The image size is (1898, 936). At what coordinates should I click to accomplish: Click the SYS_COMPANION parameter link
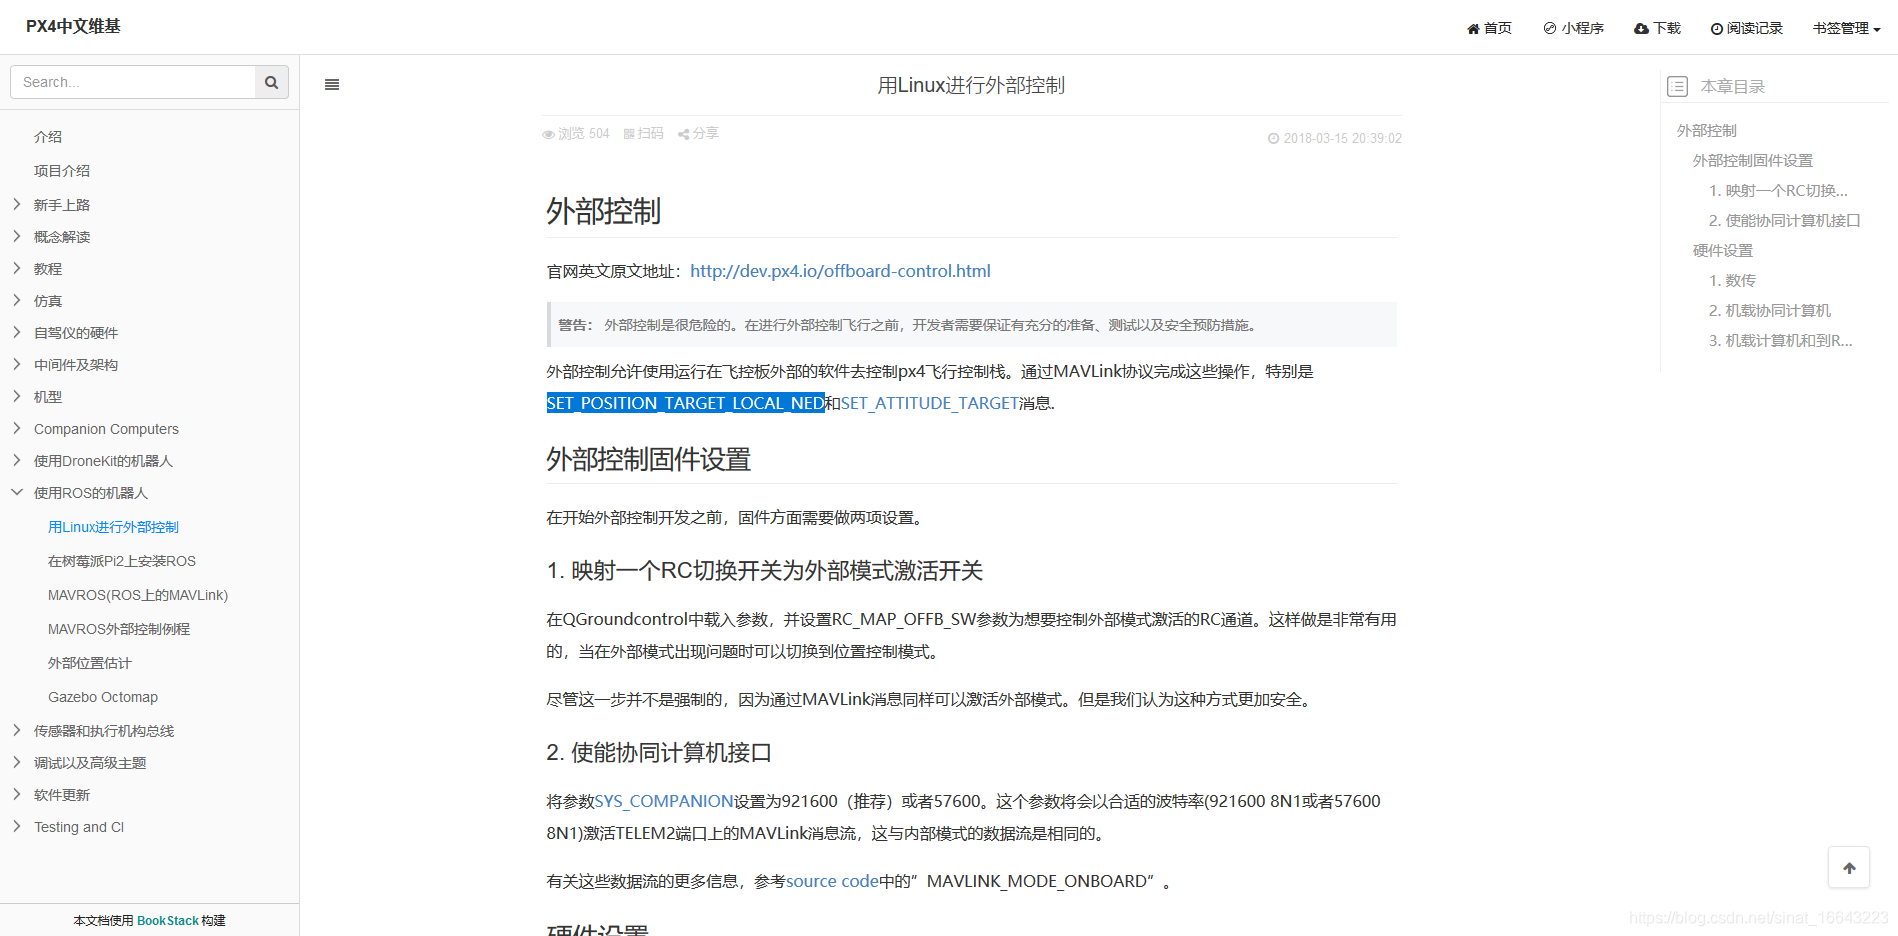tap(664, 801)
